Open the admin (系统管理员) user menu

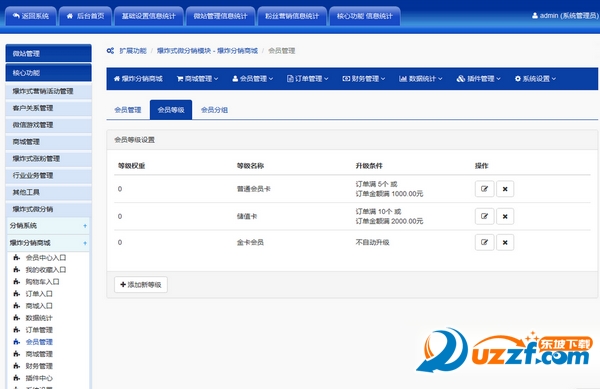(x=565, y=16)
